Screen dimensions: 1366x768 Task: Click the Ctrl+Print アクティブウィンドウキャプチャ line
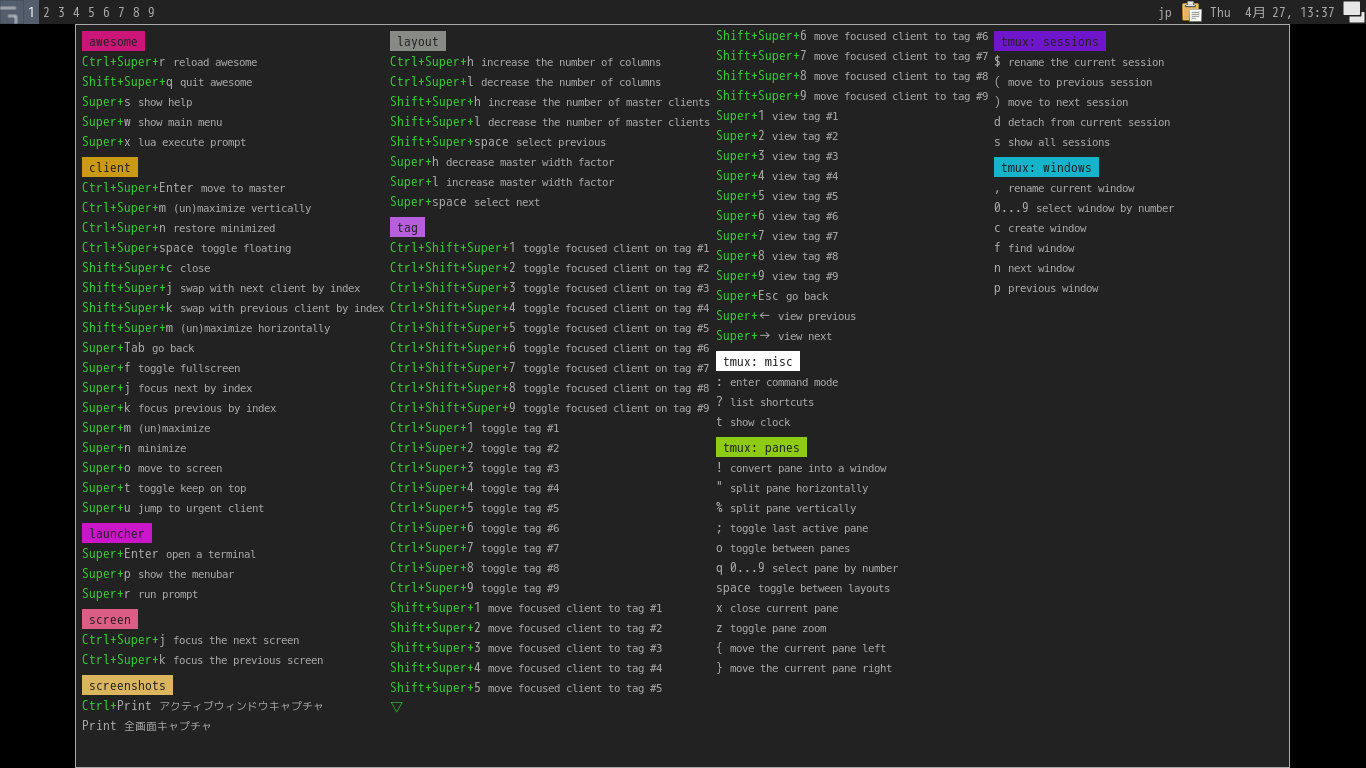point(203,706)
